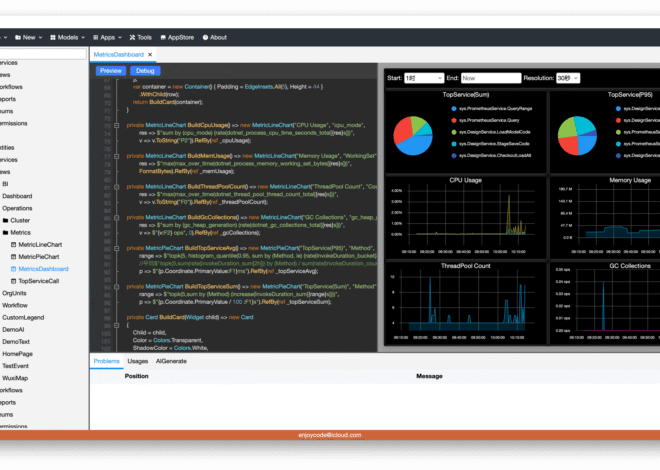Click the TopServiceCall view icon
660x470 pixels.
[x=13, y=281]
